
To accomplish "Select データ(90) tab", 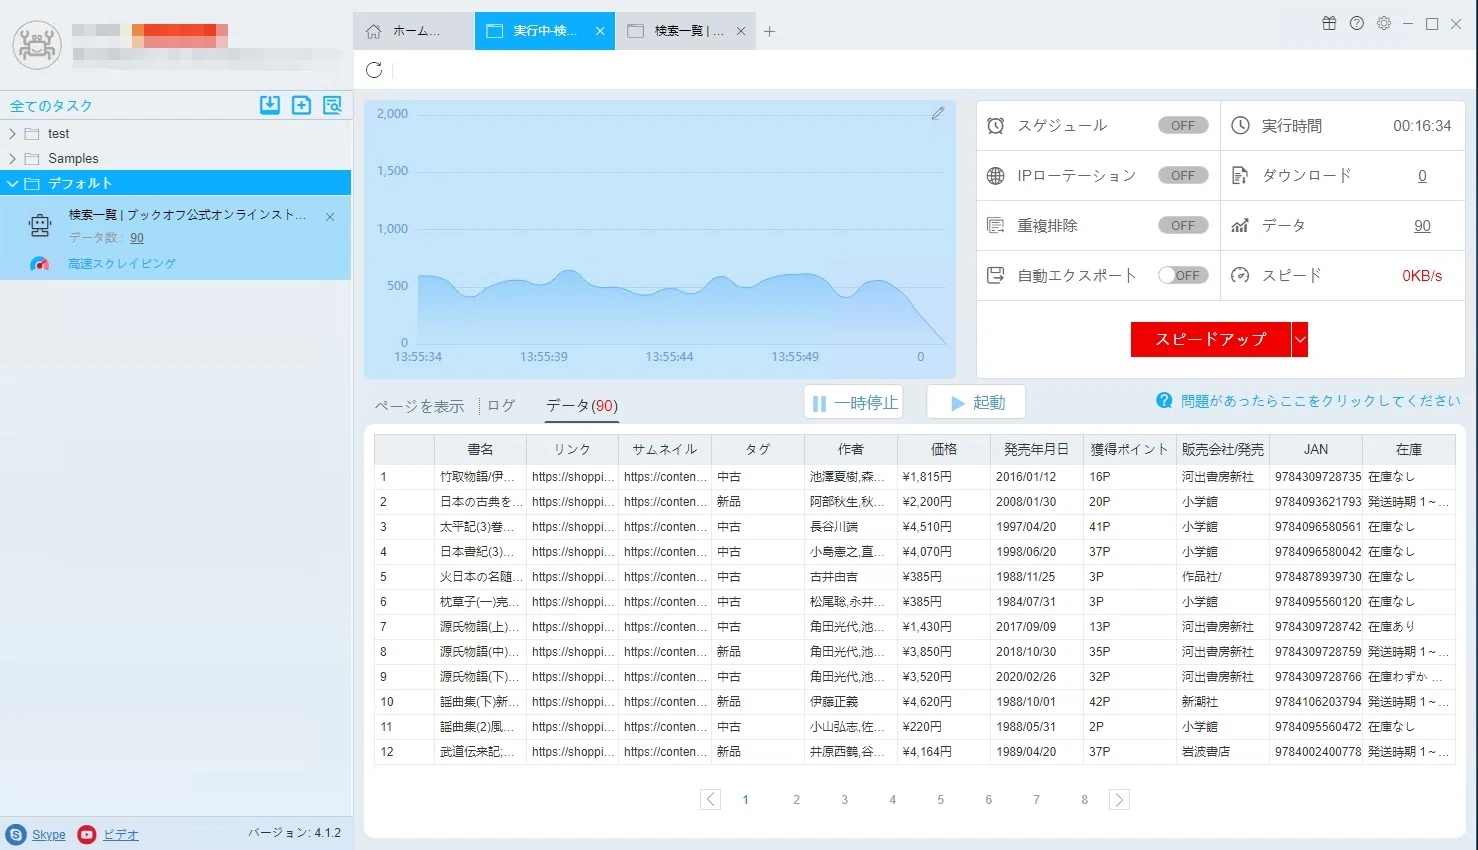I will point(582,405).
